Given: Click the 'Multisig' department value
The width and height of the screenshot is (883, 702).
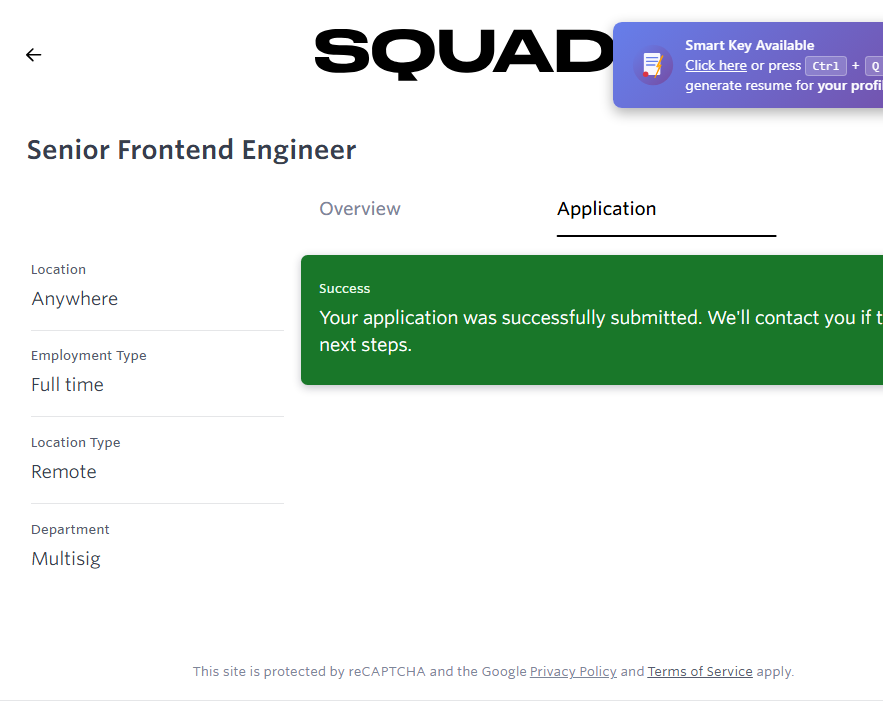Looking at the screenshot, I should click(66, 559).
